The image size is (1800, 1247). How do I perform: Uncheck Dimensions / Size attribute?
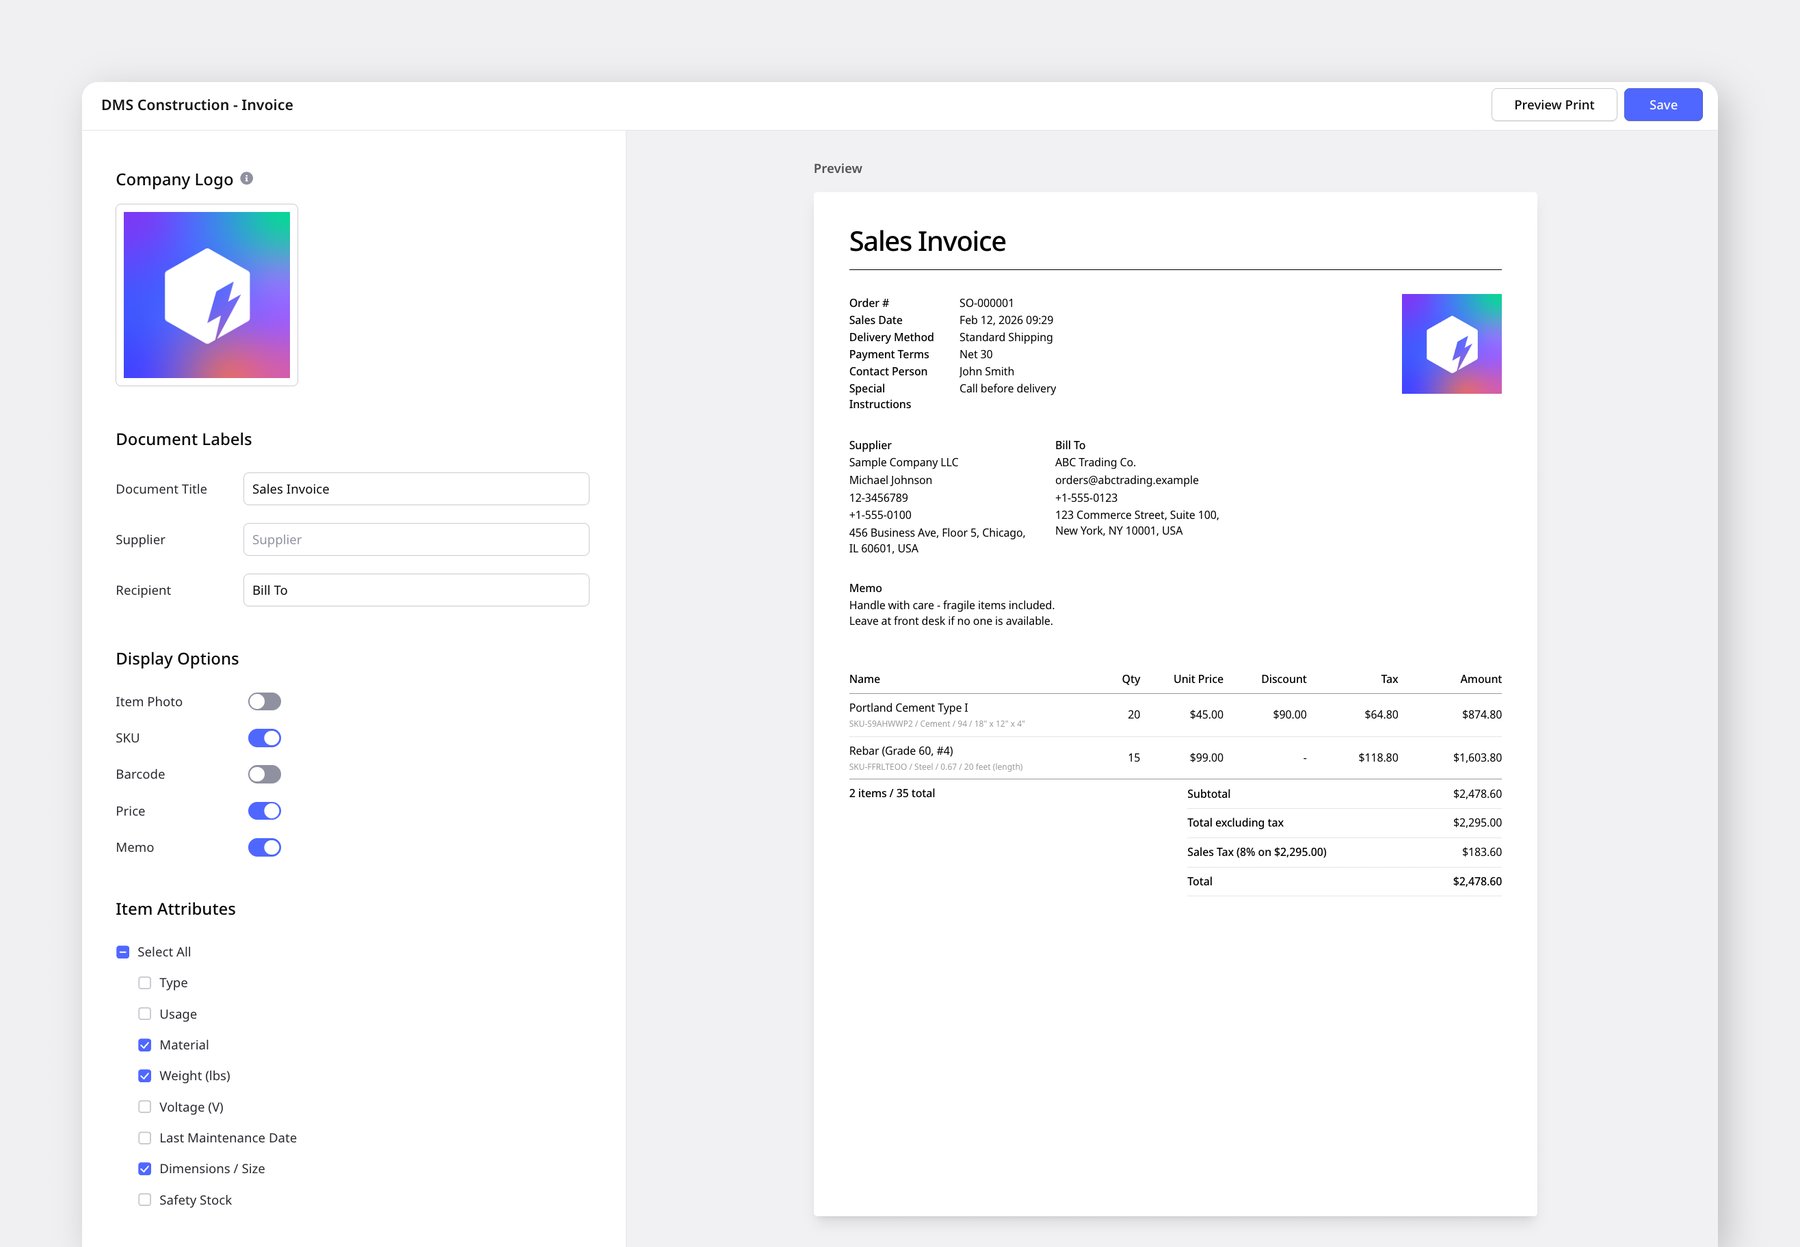point(145,1169)
